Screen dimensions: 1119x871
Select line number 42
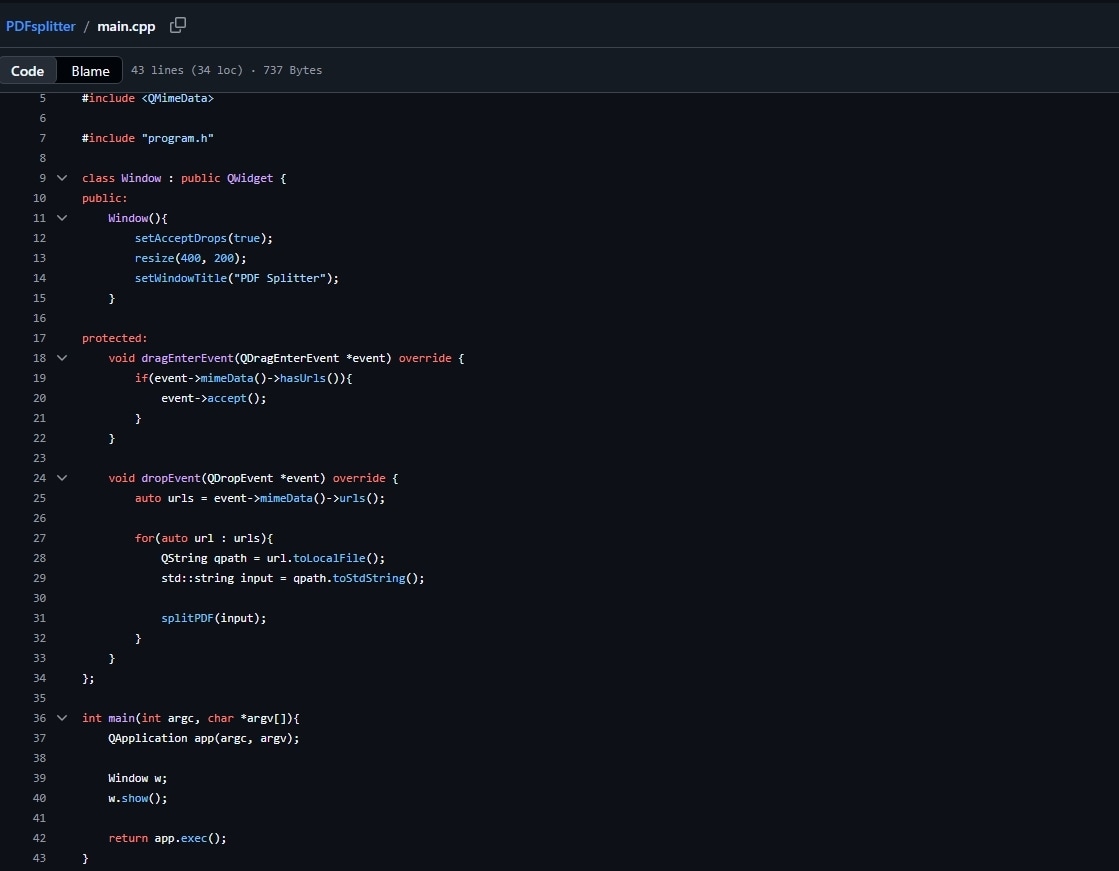[x=39, y=837]
